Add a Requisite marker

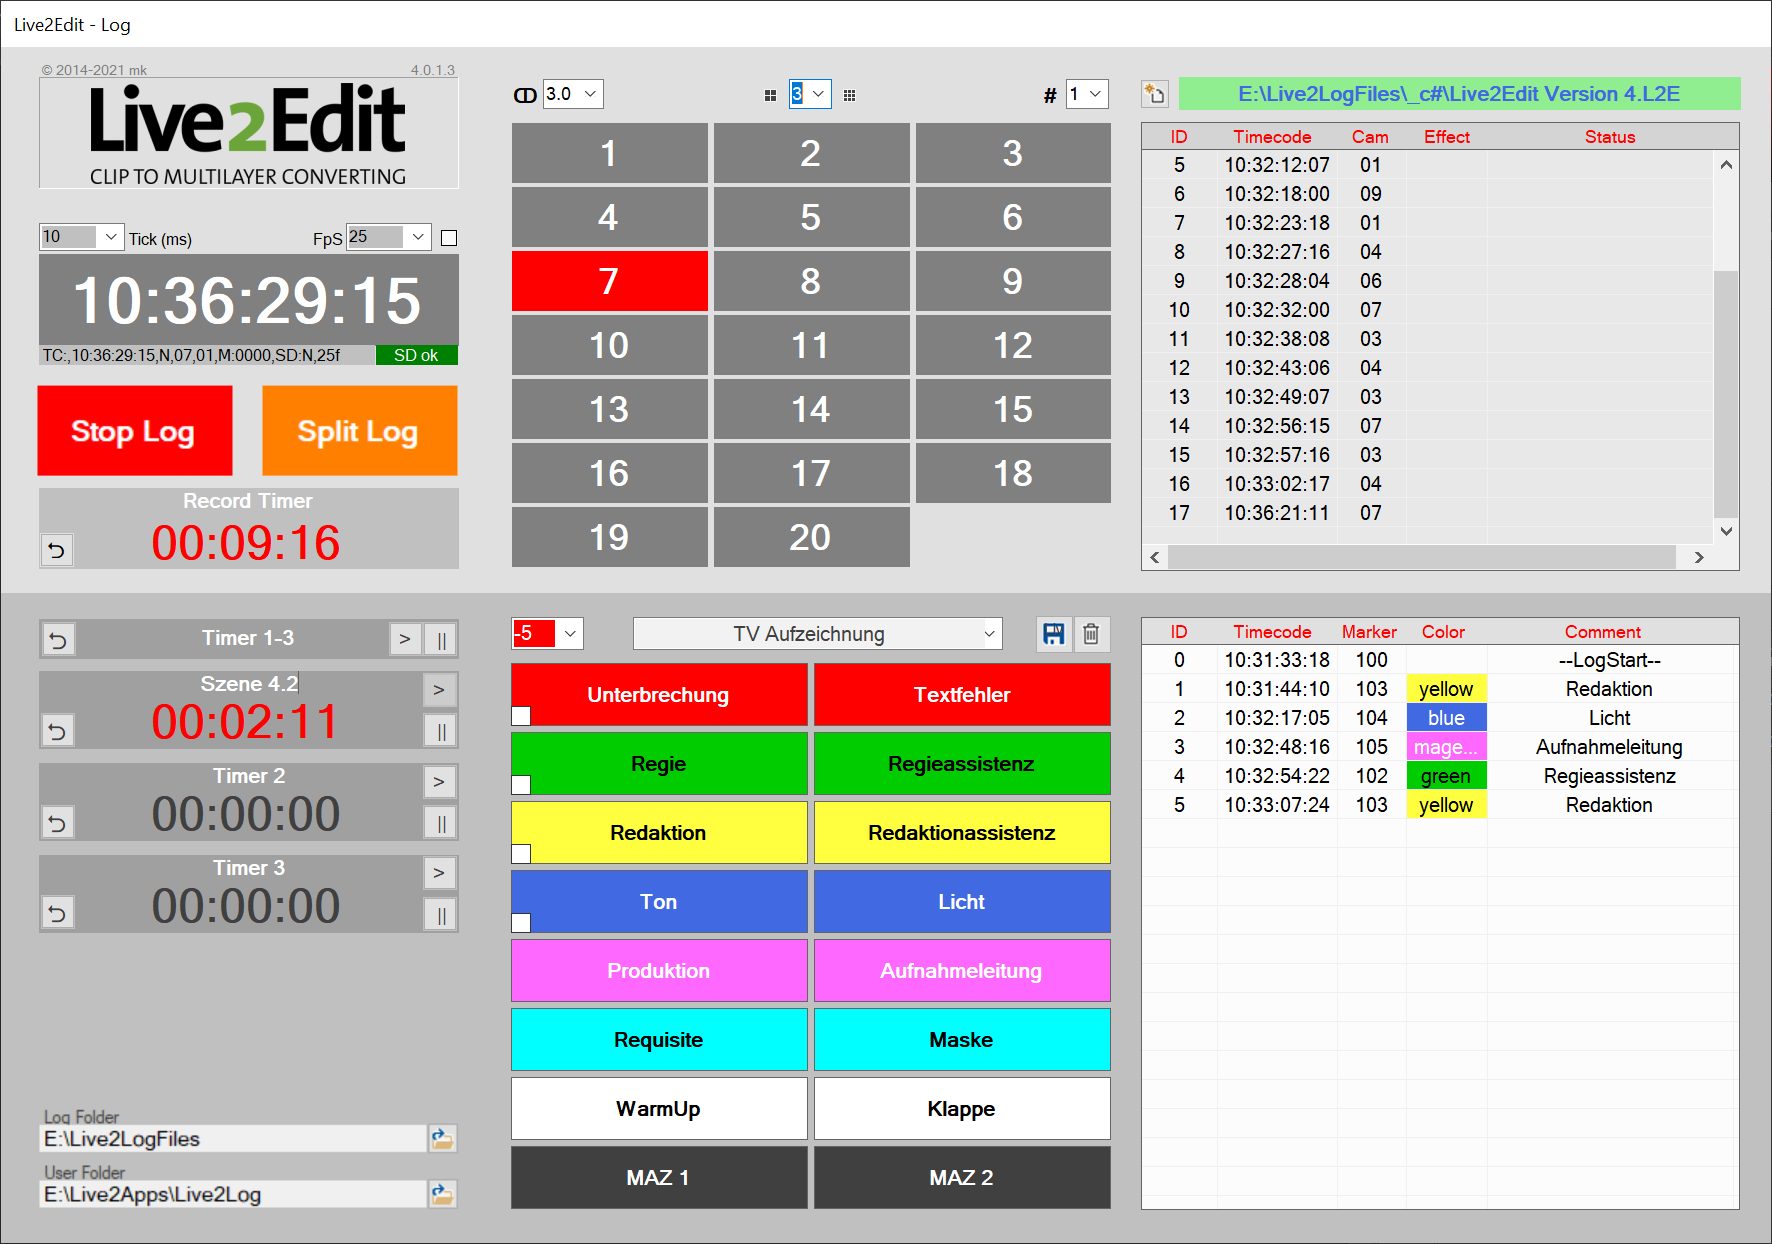659,1040
